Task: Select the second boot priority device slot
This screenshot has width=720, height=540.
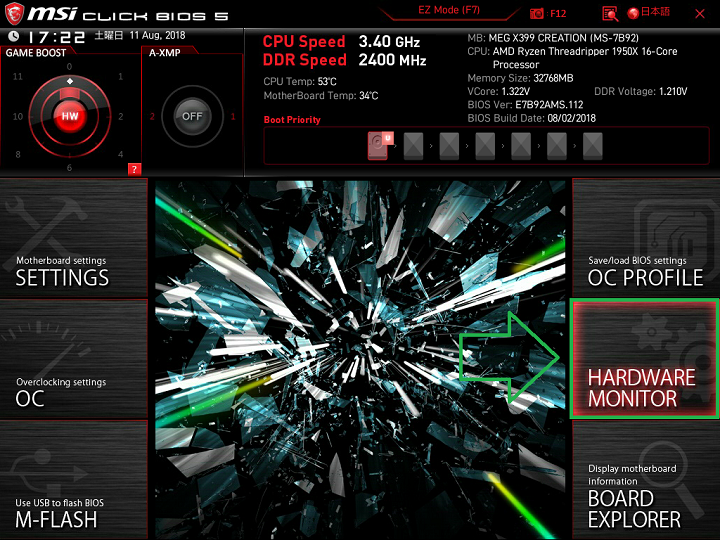Action: 413,146
